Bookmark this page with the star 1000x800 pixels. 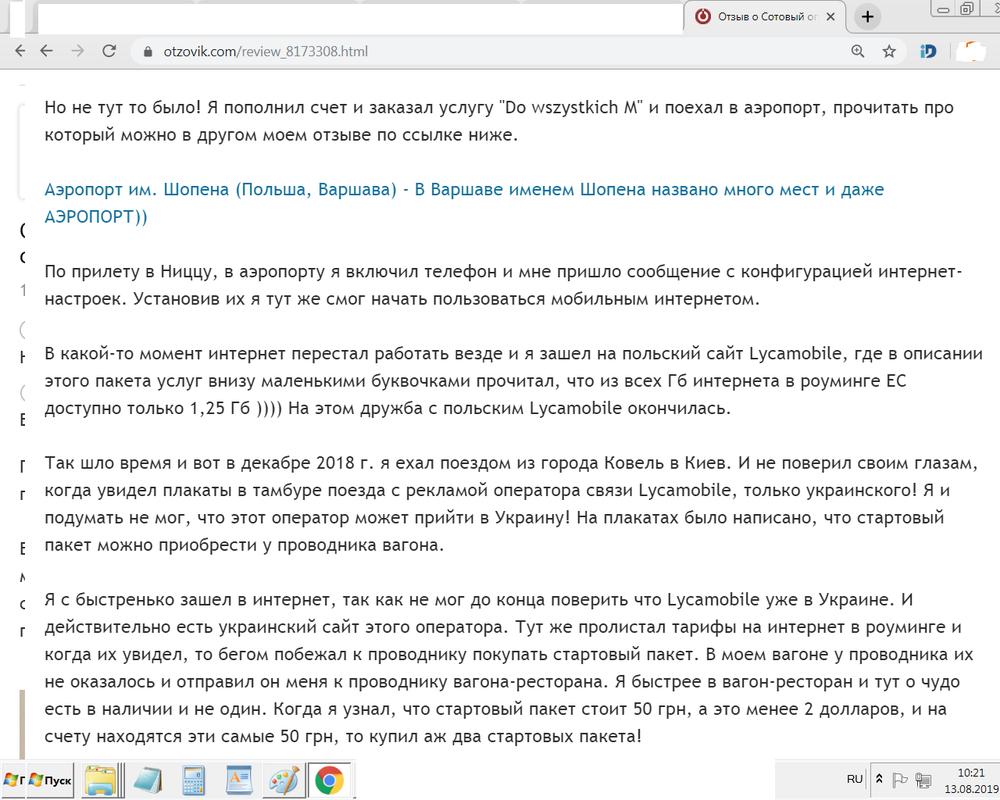point(889,51)
